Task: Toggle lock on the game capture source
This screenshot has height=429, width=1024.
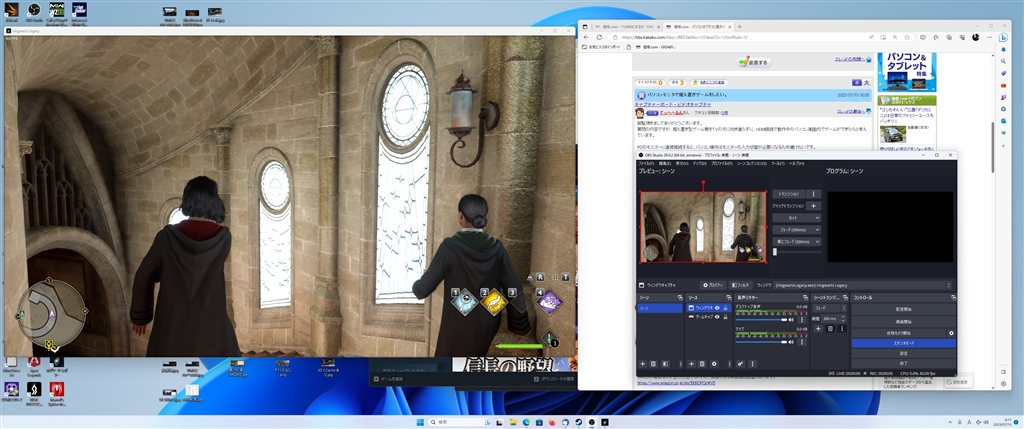Action: [x=725, y=317]
